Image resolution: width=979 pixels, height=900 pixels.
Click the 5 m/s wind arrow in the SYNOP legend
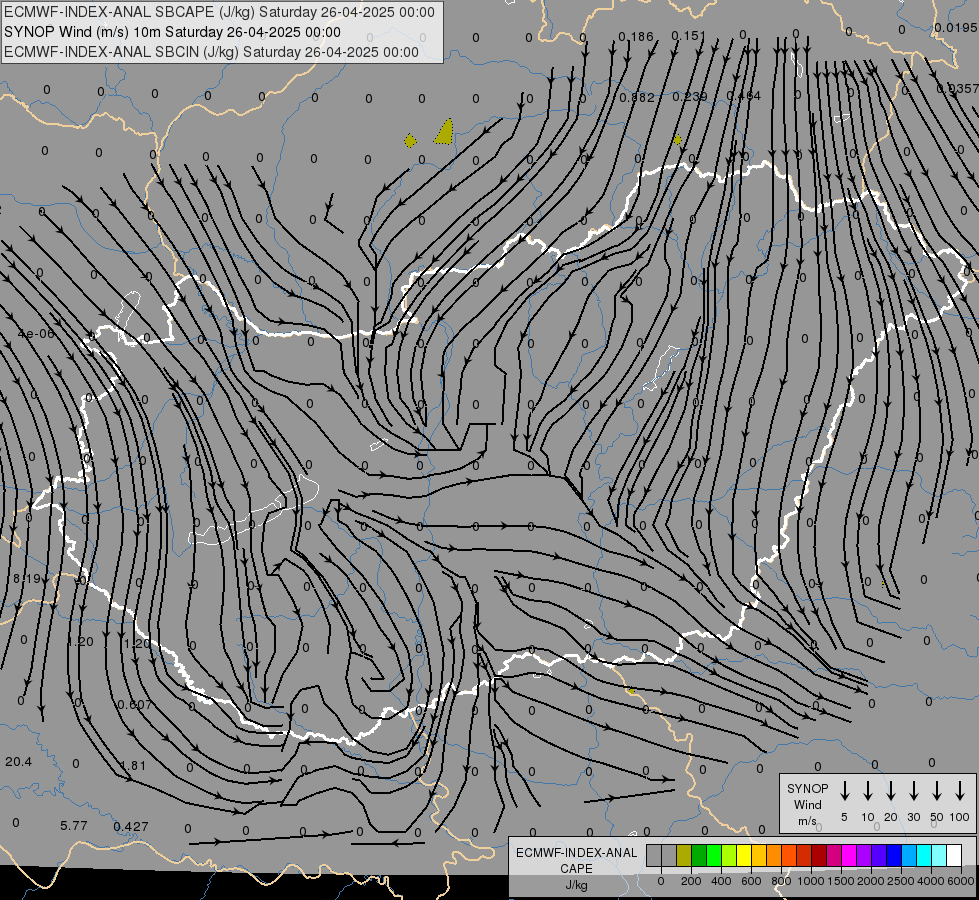(x=844, y=791)
